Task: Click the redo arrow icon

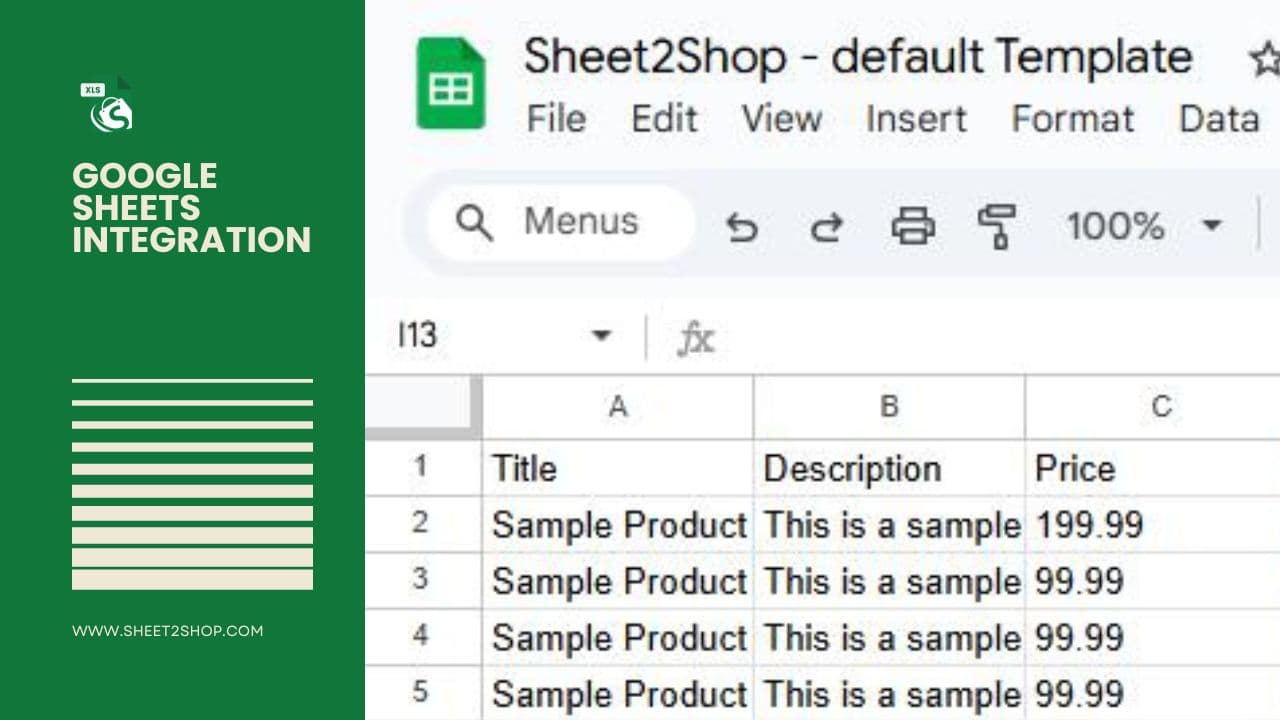Action: coord(826,227)
